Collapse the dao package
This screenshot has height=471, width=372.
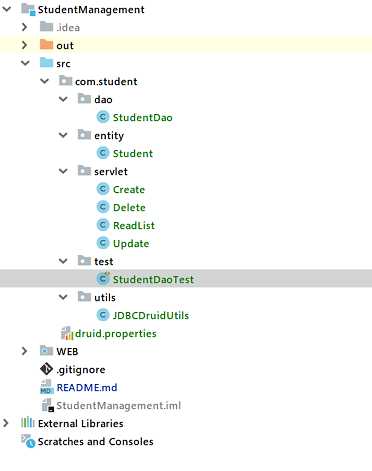click(x=63, y=99)
